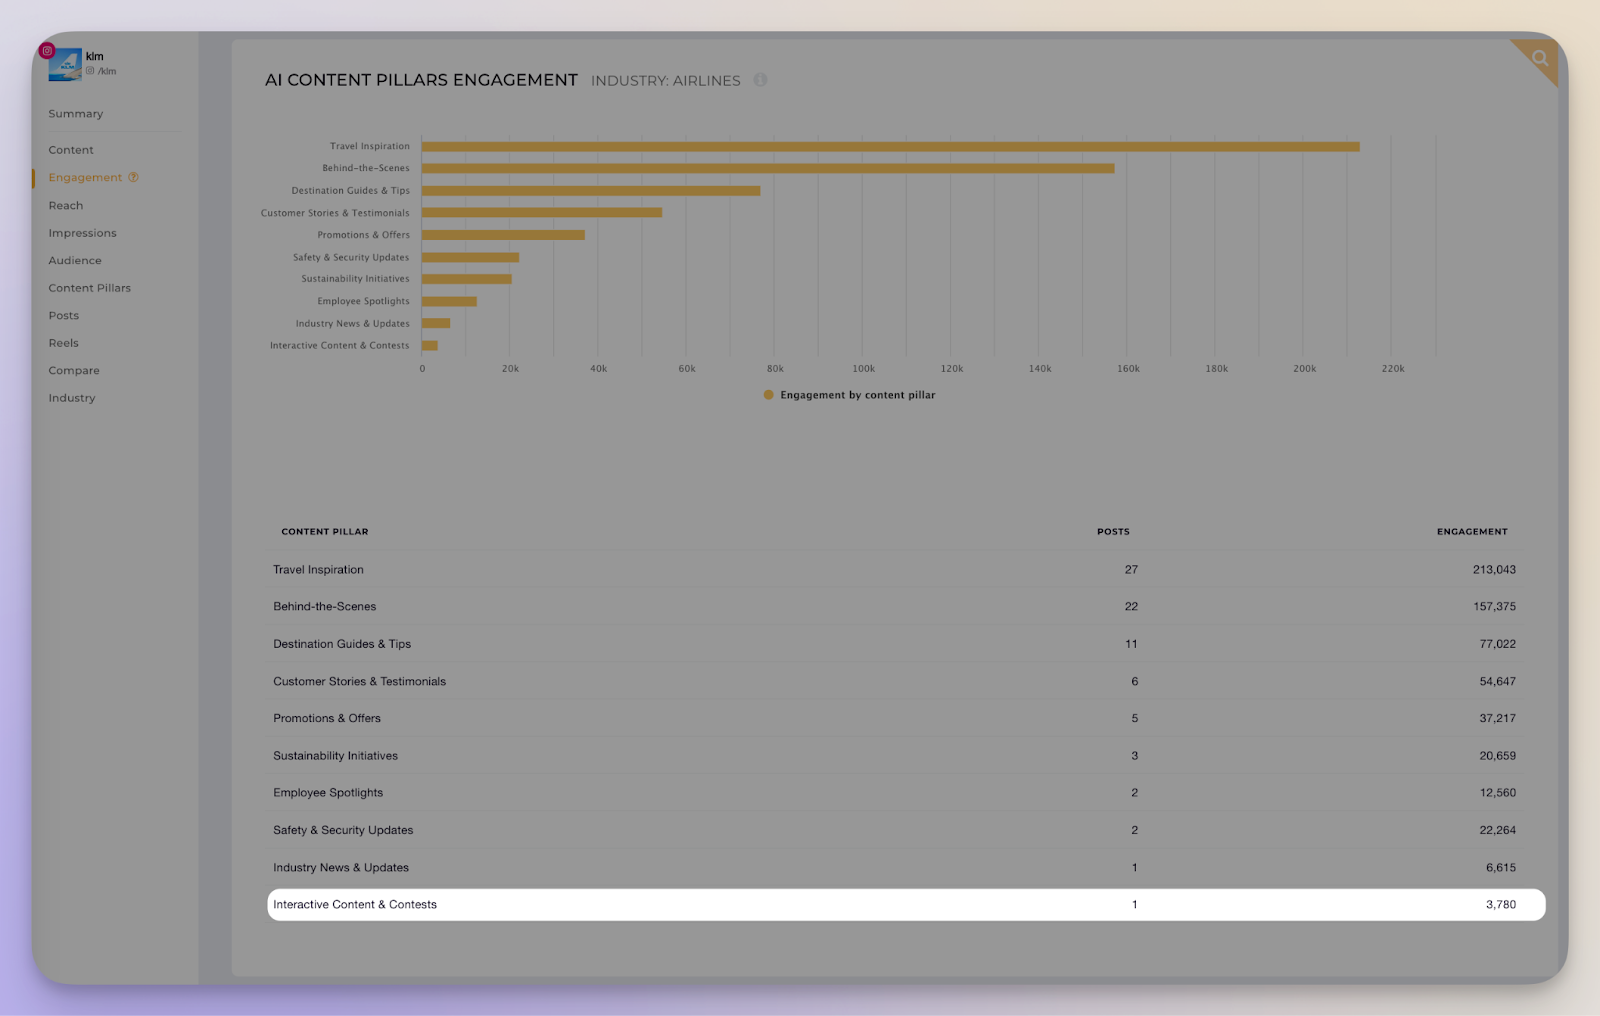This screenshot has height=1016, width=1600.
Task: Click the Safety & Security Updates chart bar
Action: (x=470, y=257)
